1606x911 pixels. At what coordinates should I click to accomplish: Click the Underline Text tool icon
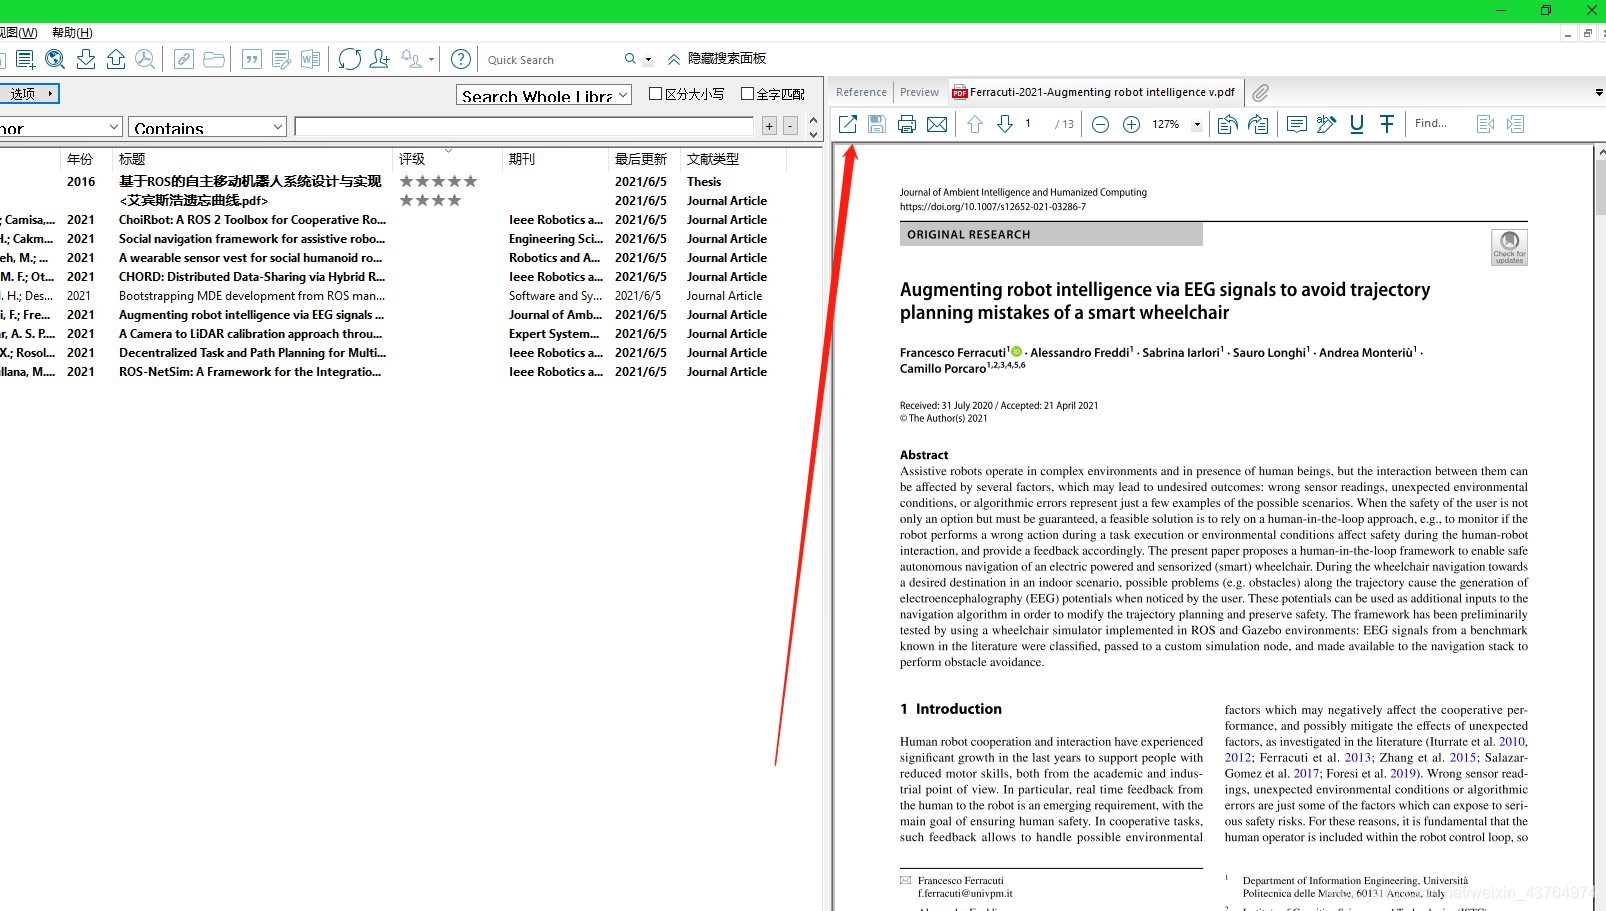click(1357, 124)
